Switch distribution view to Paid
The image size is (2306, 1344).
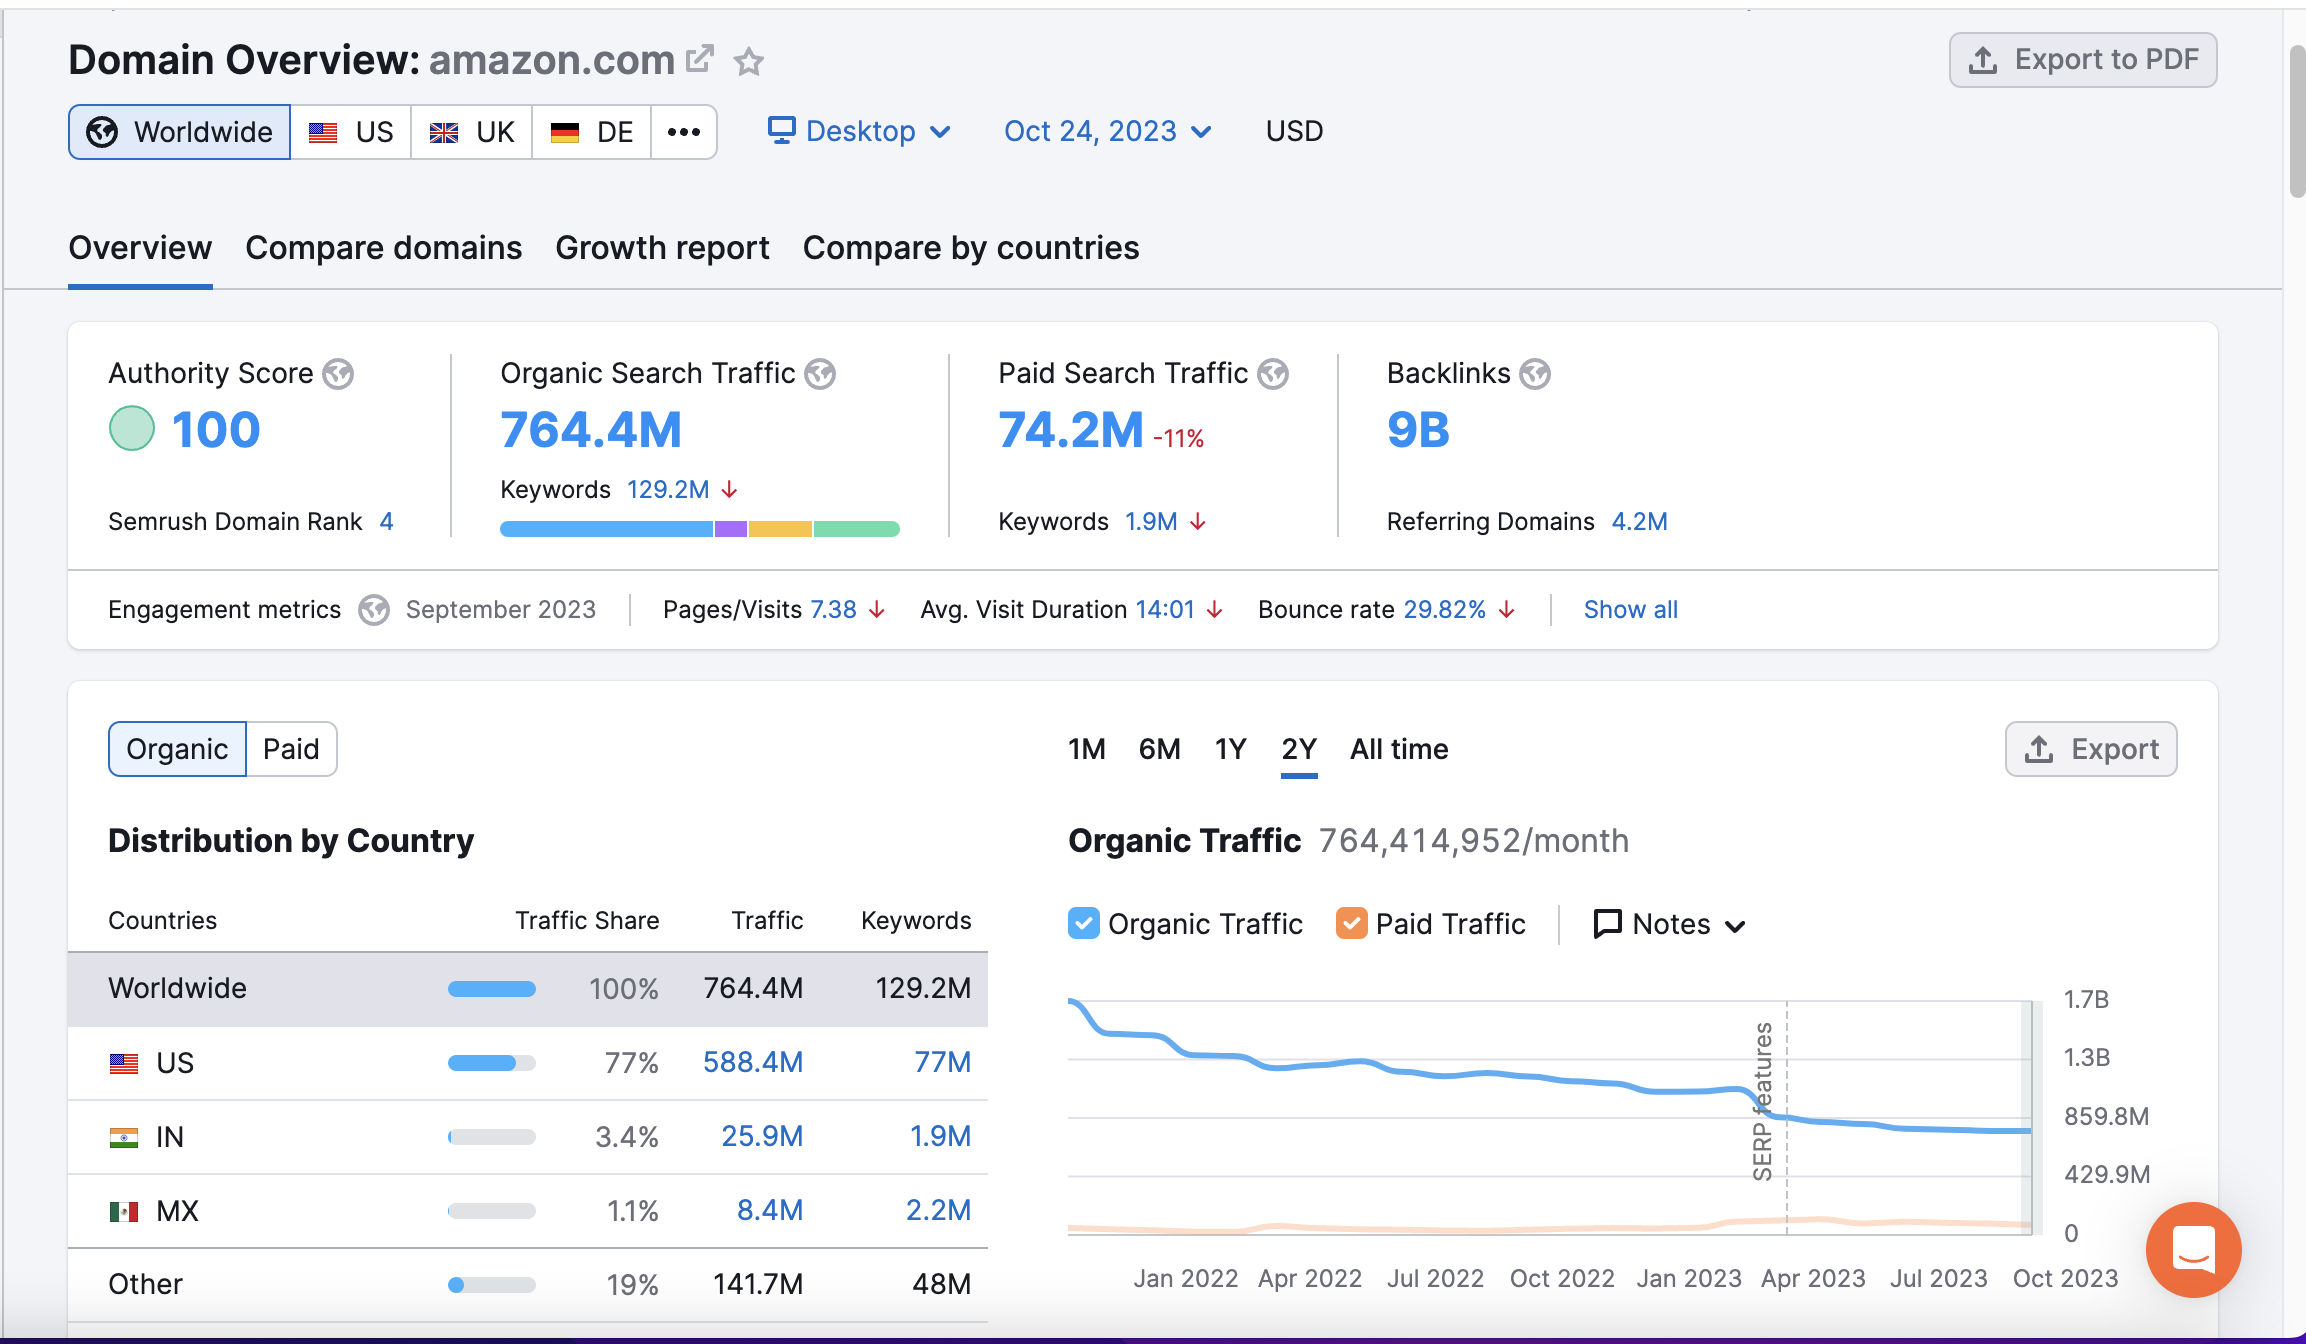click(x=291, y=749)
